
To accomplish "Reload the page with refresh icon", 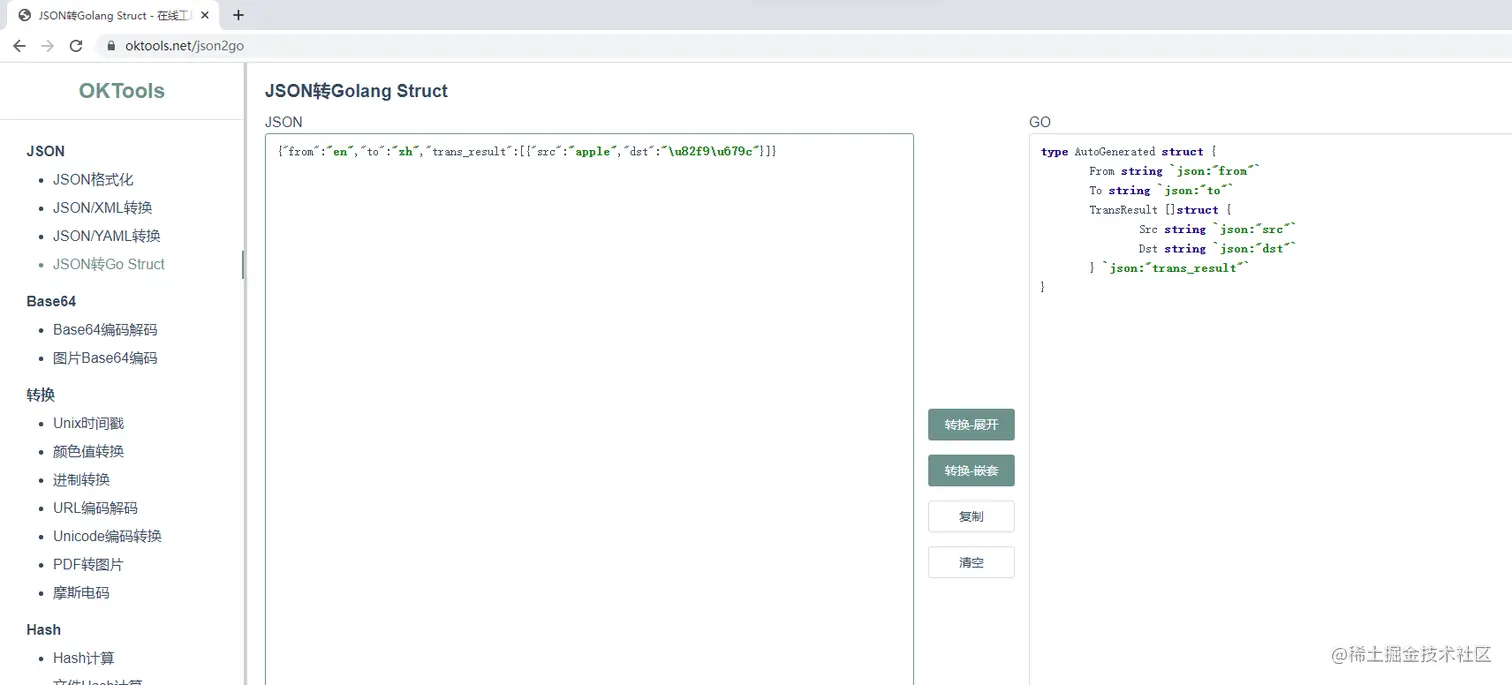I will (x=76, y=46).
